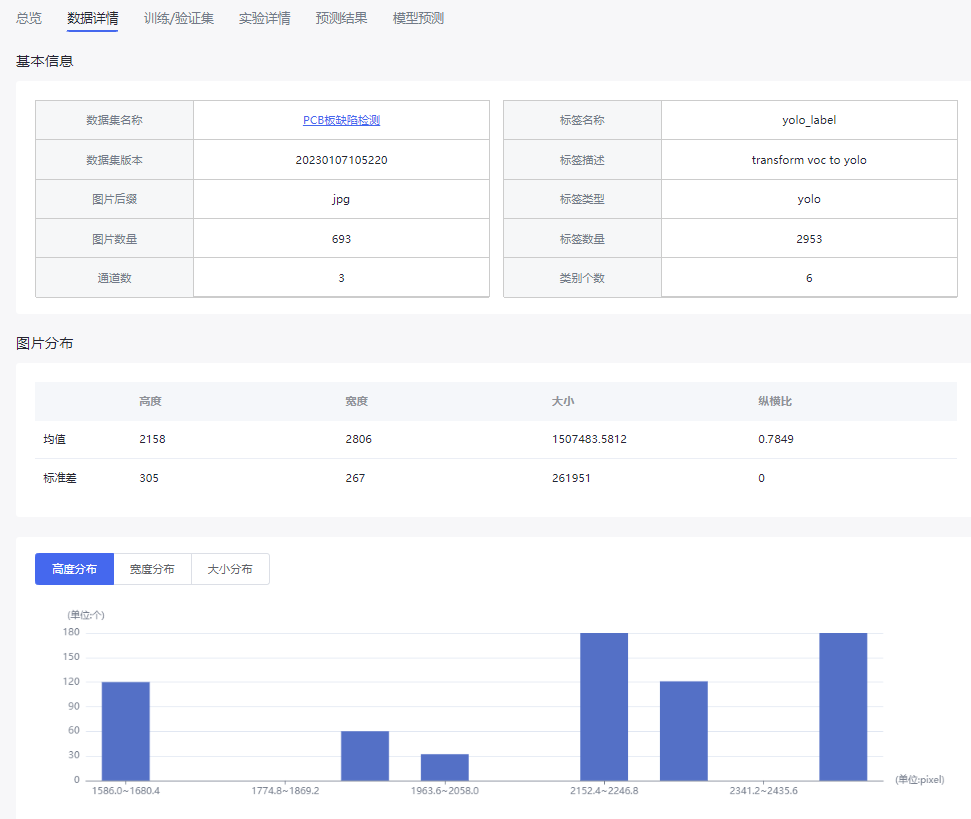Click the dataset version value 20230107105220

(x=341, y=160)
